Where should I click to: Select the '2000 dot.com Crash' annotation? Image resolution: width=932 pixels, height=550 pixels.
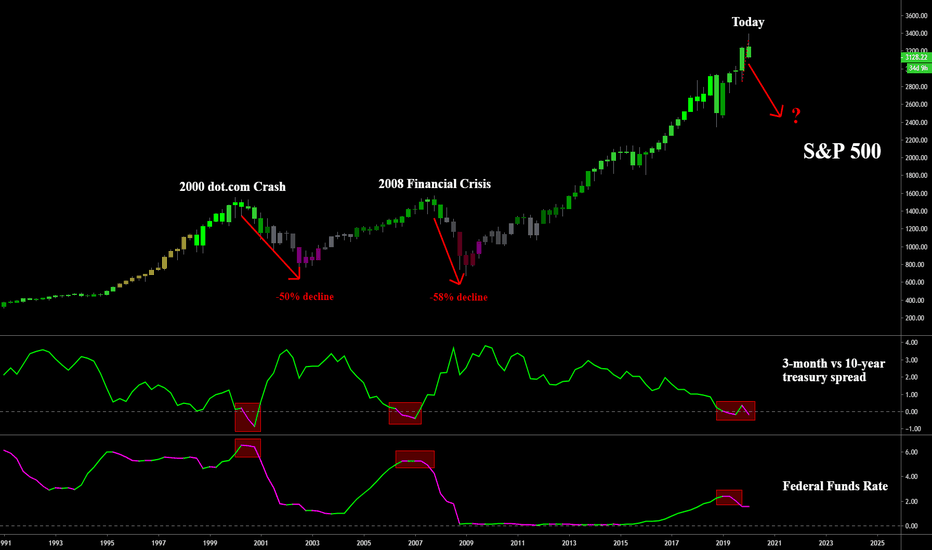(232, 187)
